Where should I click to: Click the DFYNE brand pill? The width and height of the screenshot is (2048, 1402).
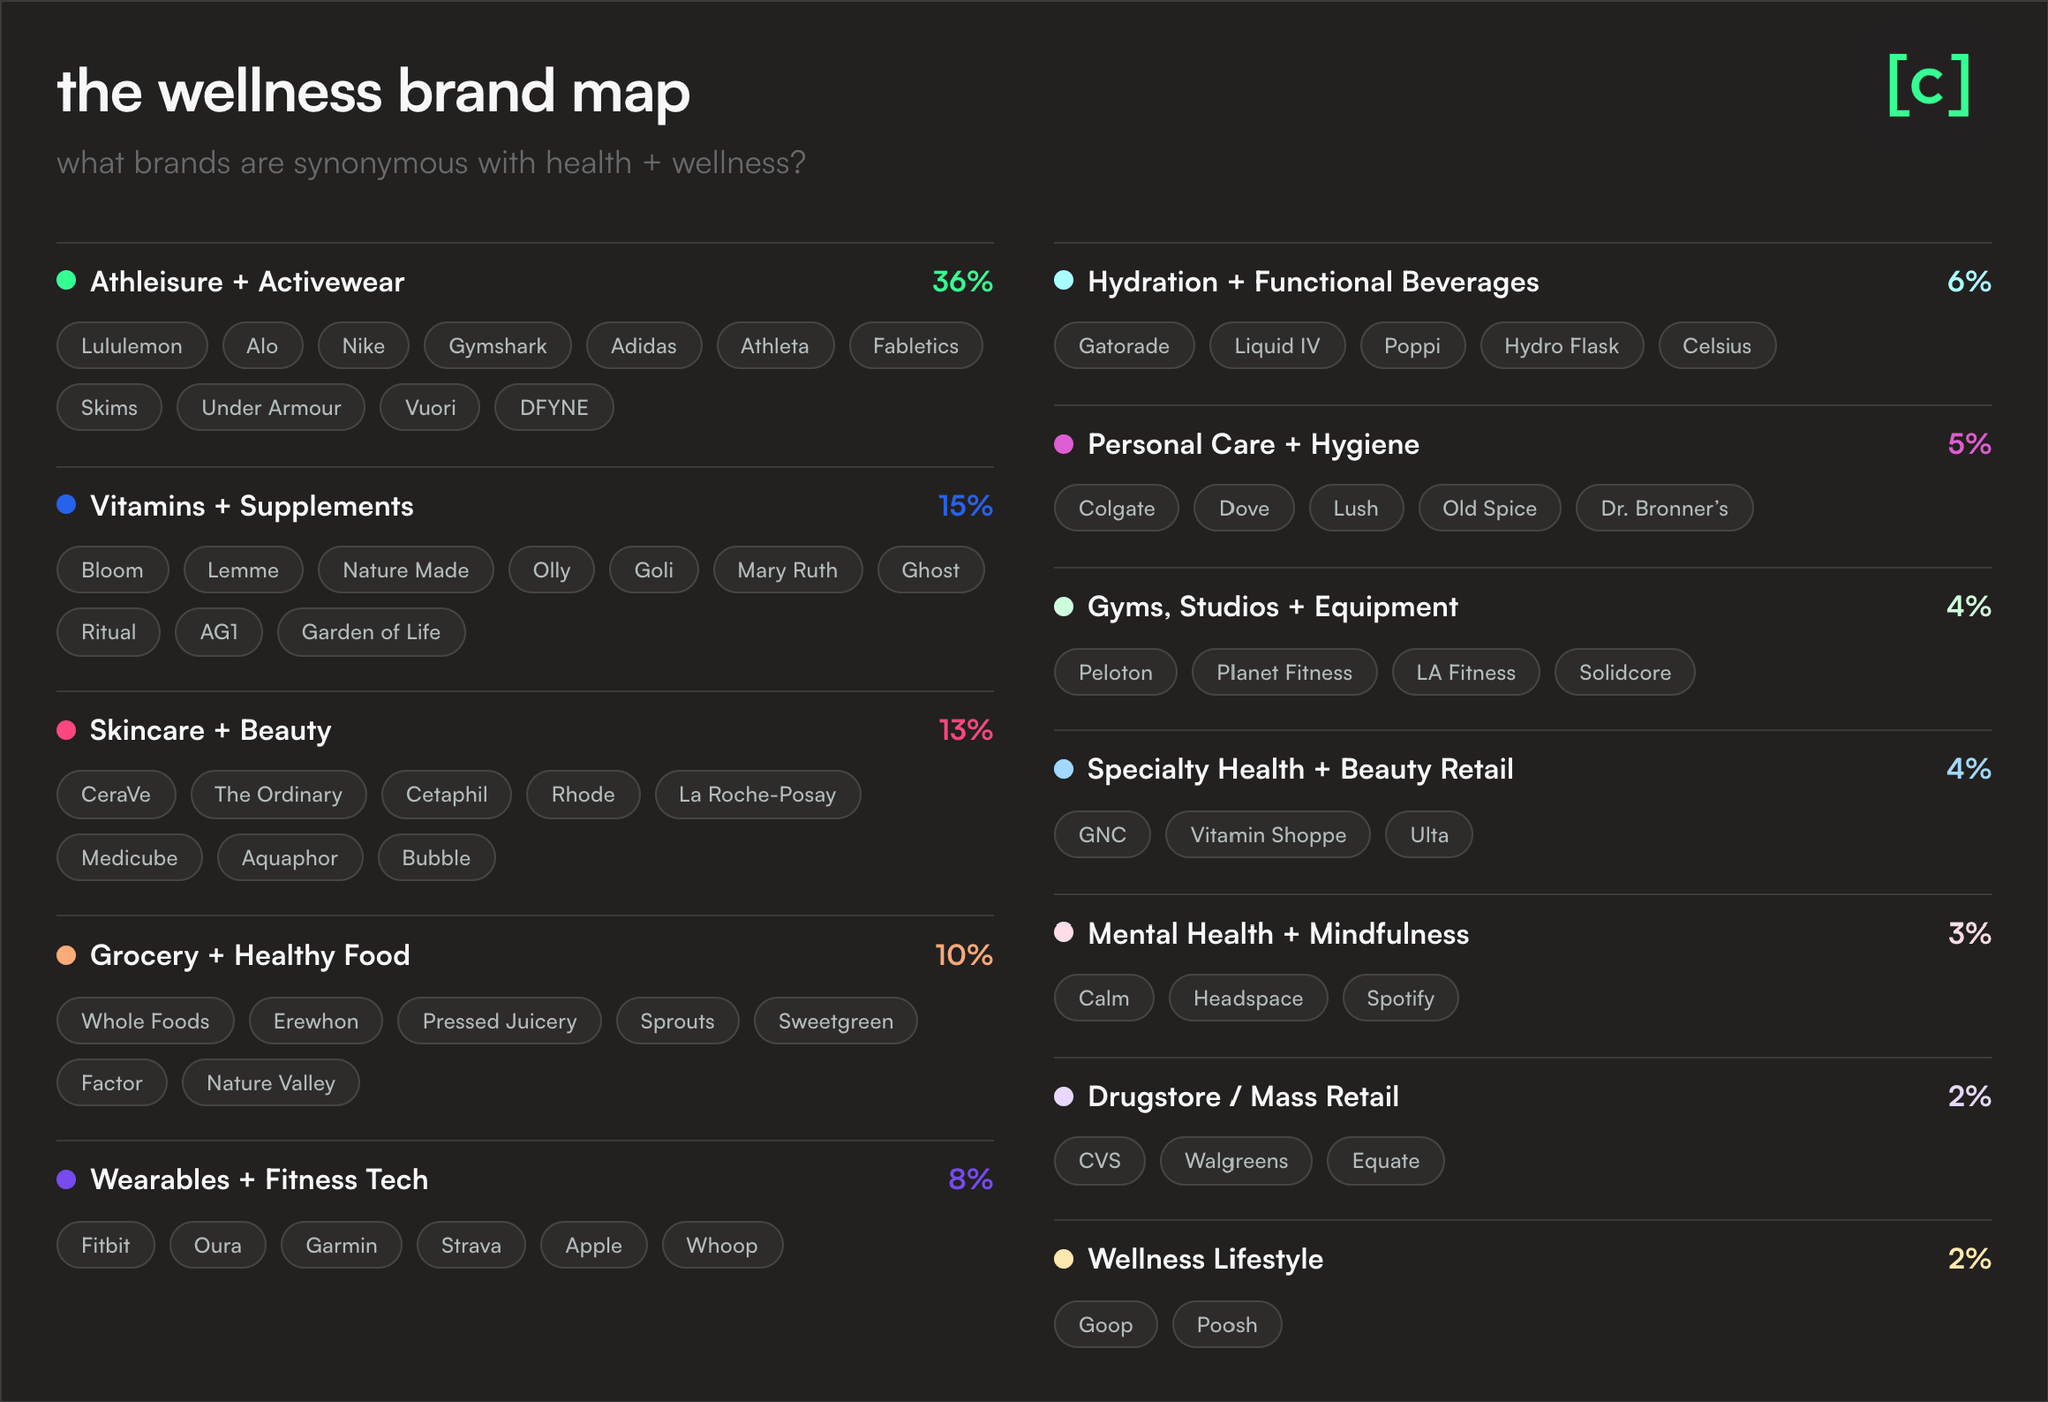pos(554,408)
